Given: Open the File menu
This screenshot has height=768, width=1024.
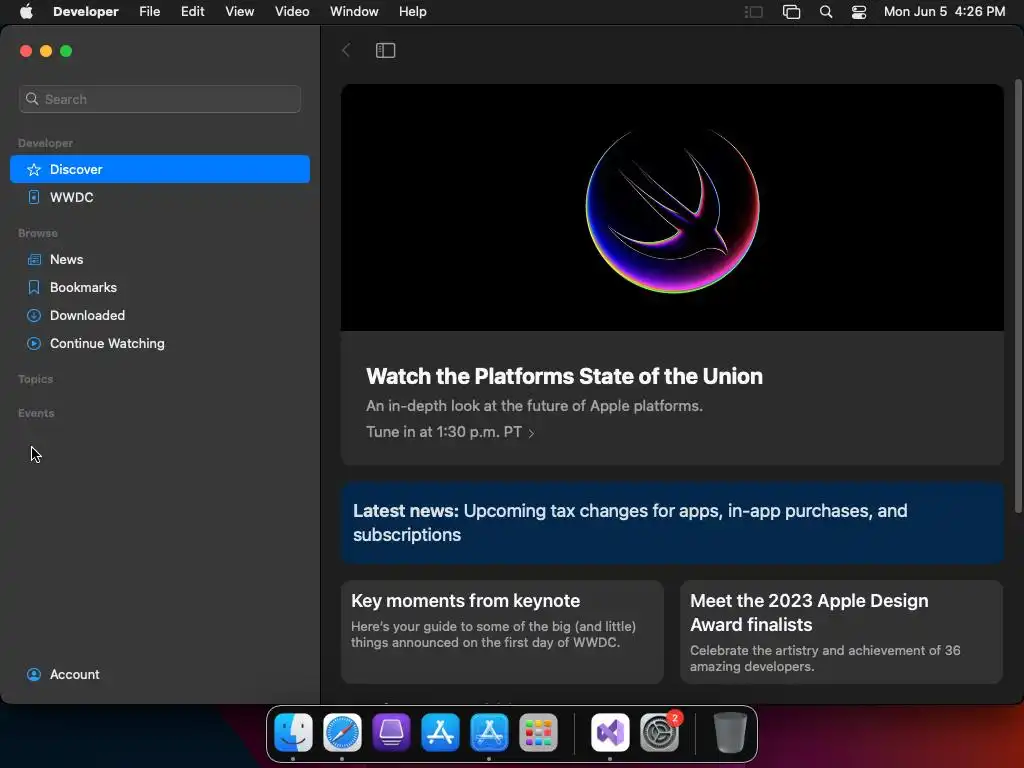Looking at the screenshot, I should coord(150,12).
